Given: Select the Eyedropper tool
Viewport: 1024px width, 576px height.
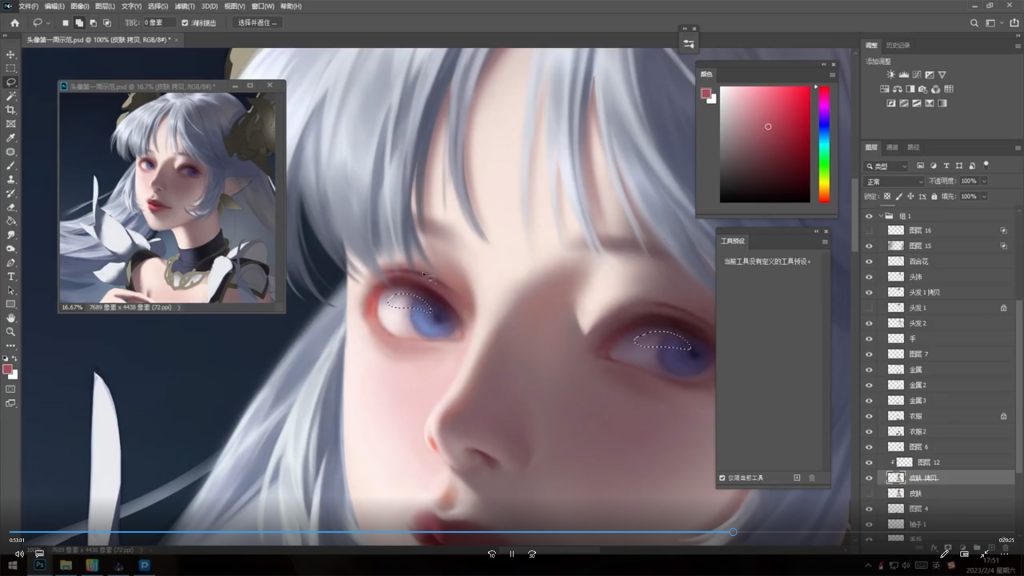Looking at the screenshot, I should point(11,138).
